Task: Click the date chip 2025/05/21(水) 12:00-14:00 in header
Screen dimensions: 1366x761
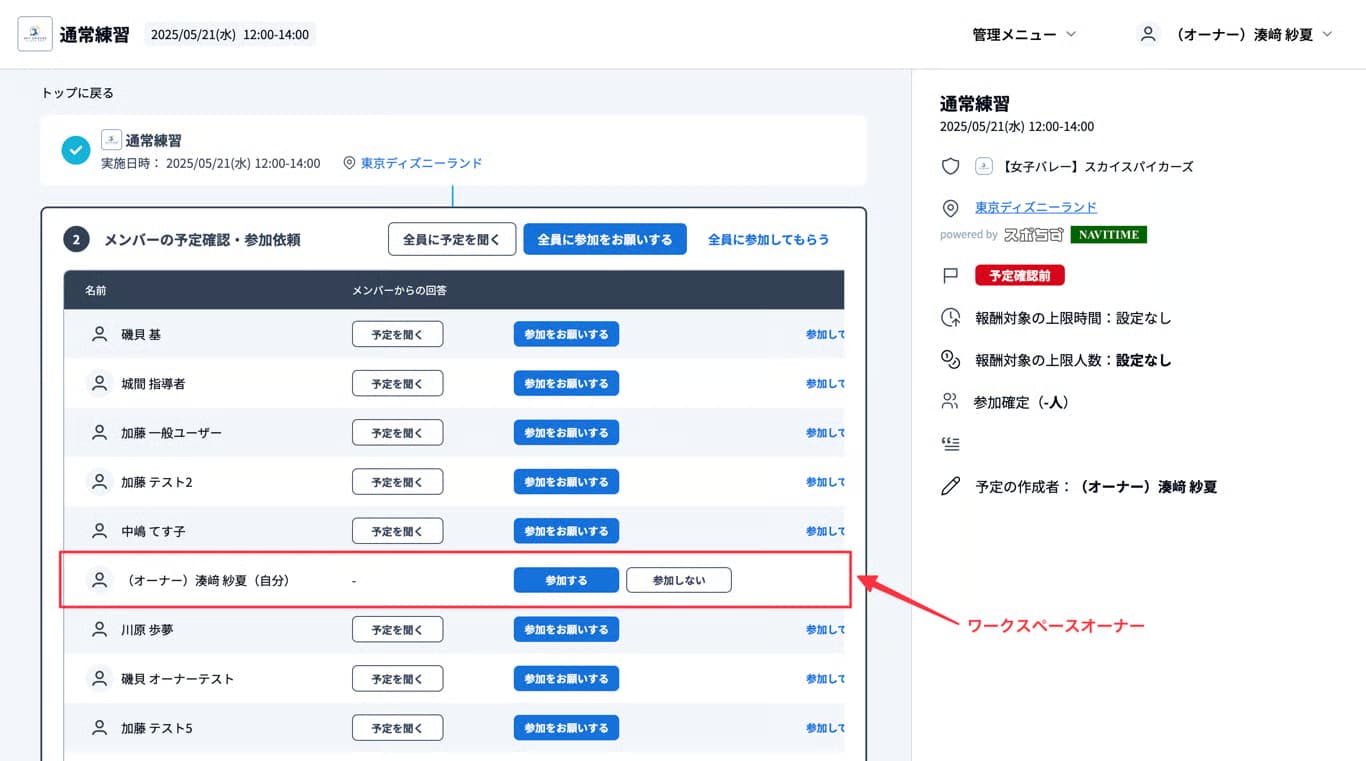Action: pyautogui.click(x=229, y=33)
